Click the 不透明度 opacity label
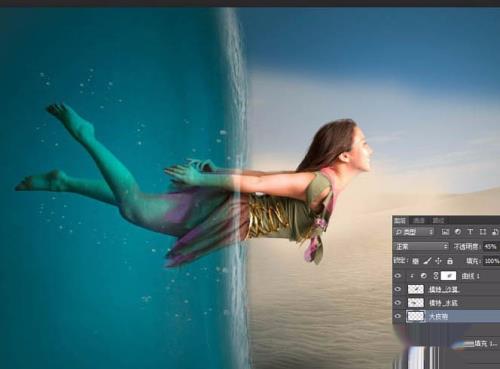This screenshot has height=369, width=500. coord(467,247)
